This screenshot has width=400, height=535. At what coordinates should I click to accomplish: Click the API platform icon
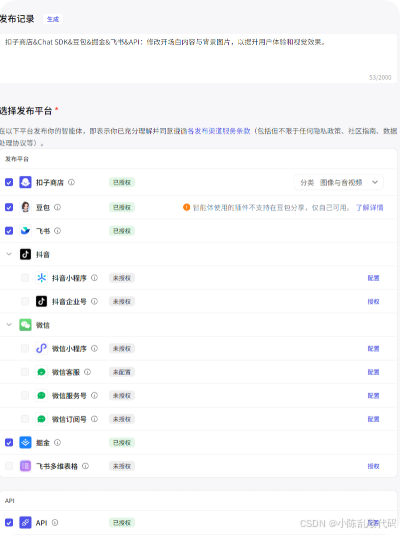pyautogui.click(x=25, y=522)
